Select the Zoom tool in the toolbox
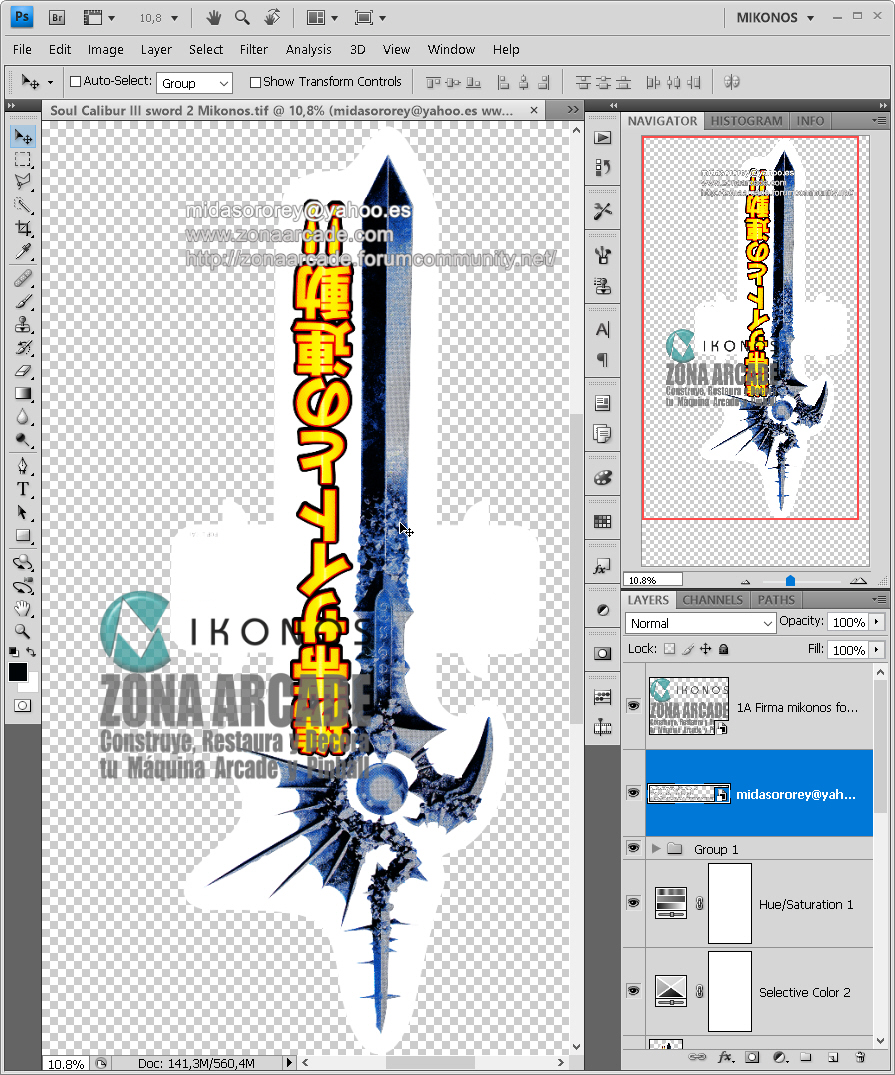895x1075 pixels. click(22, 632)
